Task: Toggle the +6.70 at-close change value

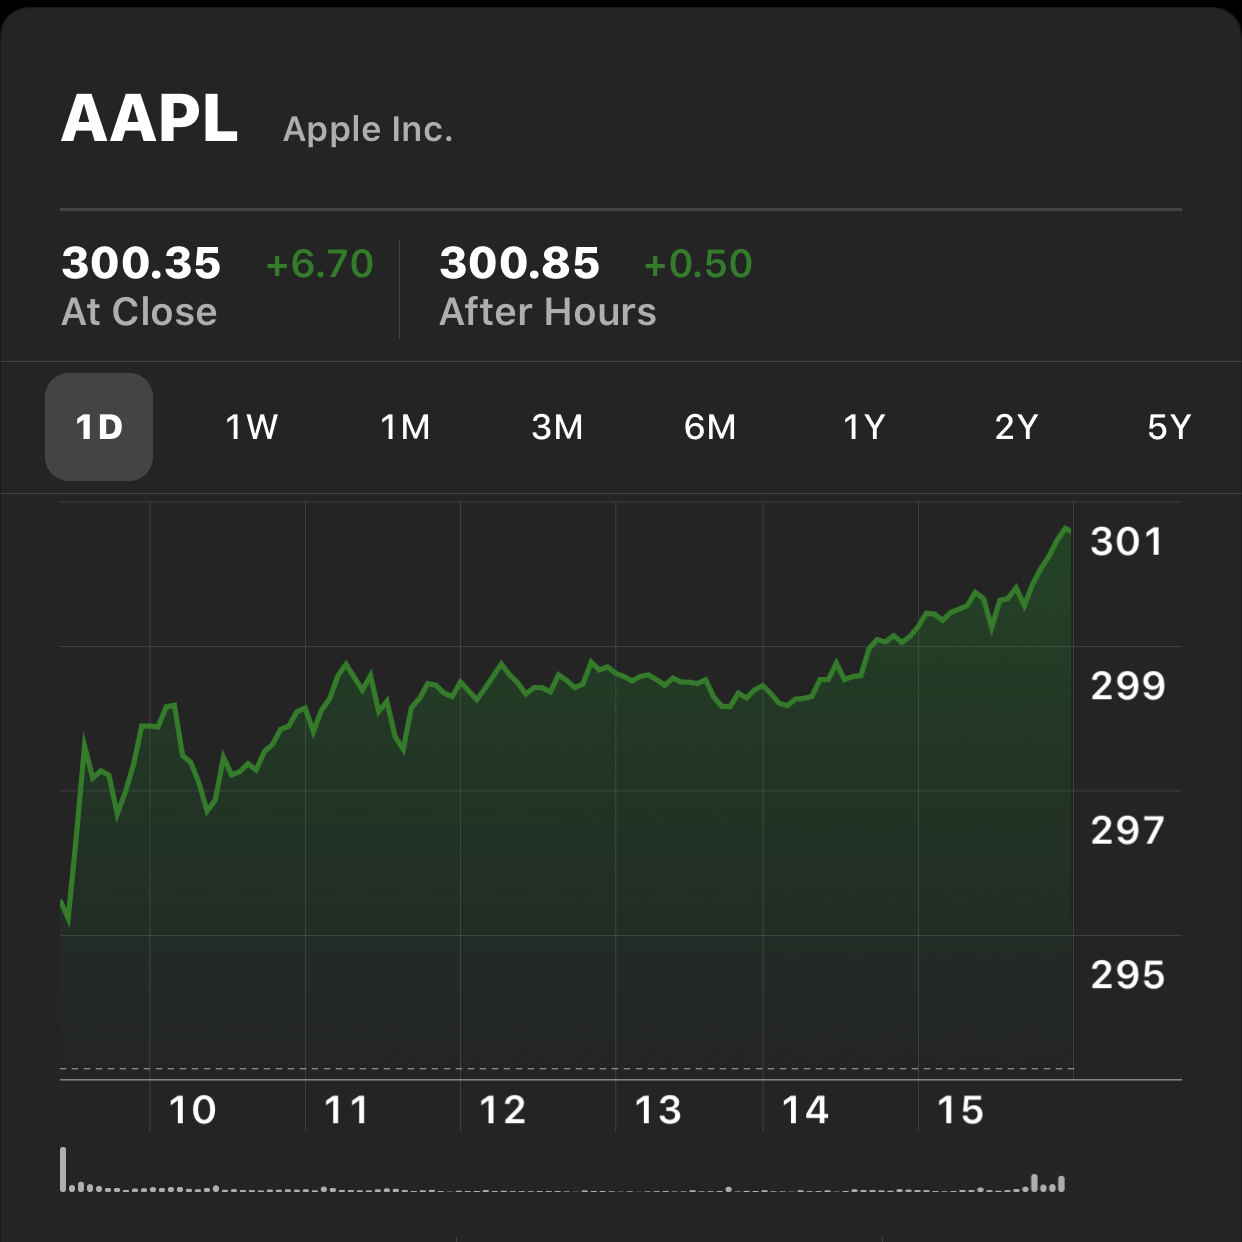Action: [319, 264]
